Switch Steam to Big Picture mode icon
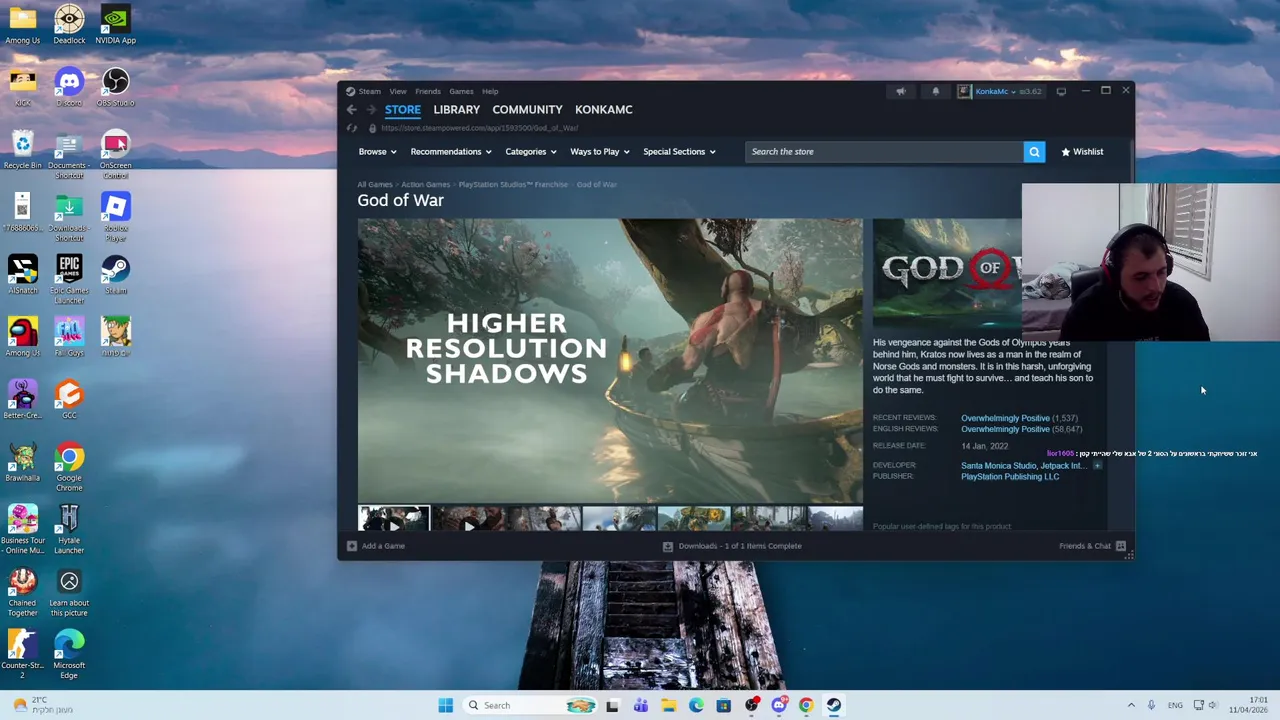The width and height of the screenshot is (1280, 720). [x=1061, y=91]
